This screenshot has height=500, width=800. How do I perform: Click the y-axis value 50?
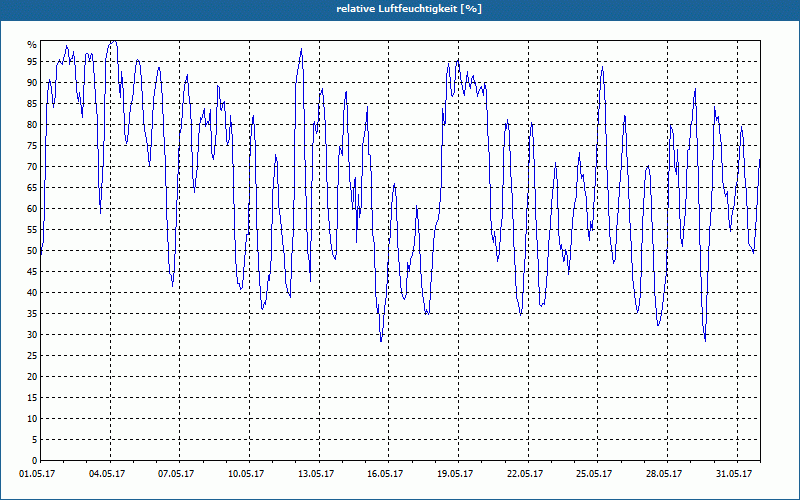coord(32,251)
